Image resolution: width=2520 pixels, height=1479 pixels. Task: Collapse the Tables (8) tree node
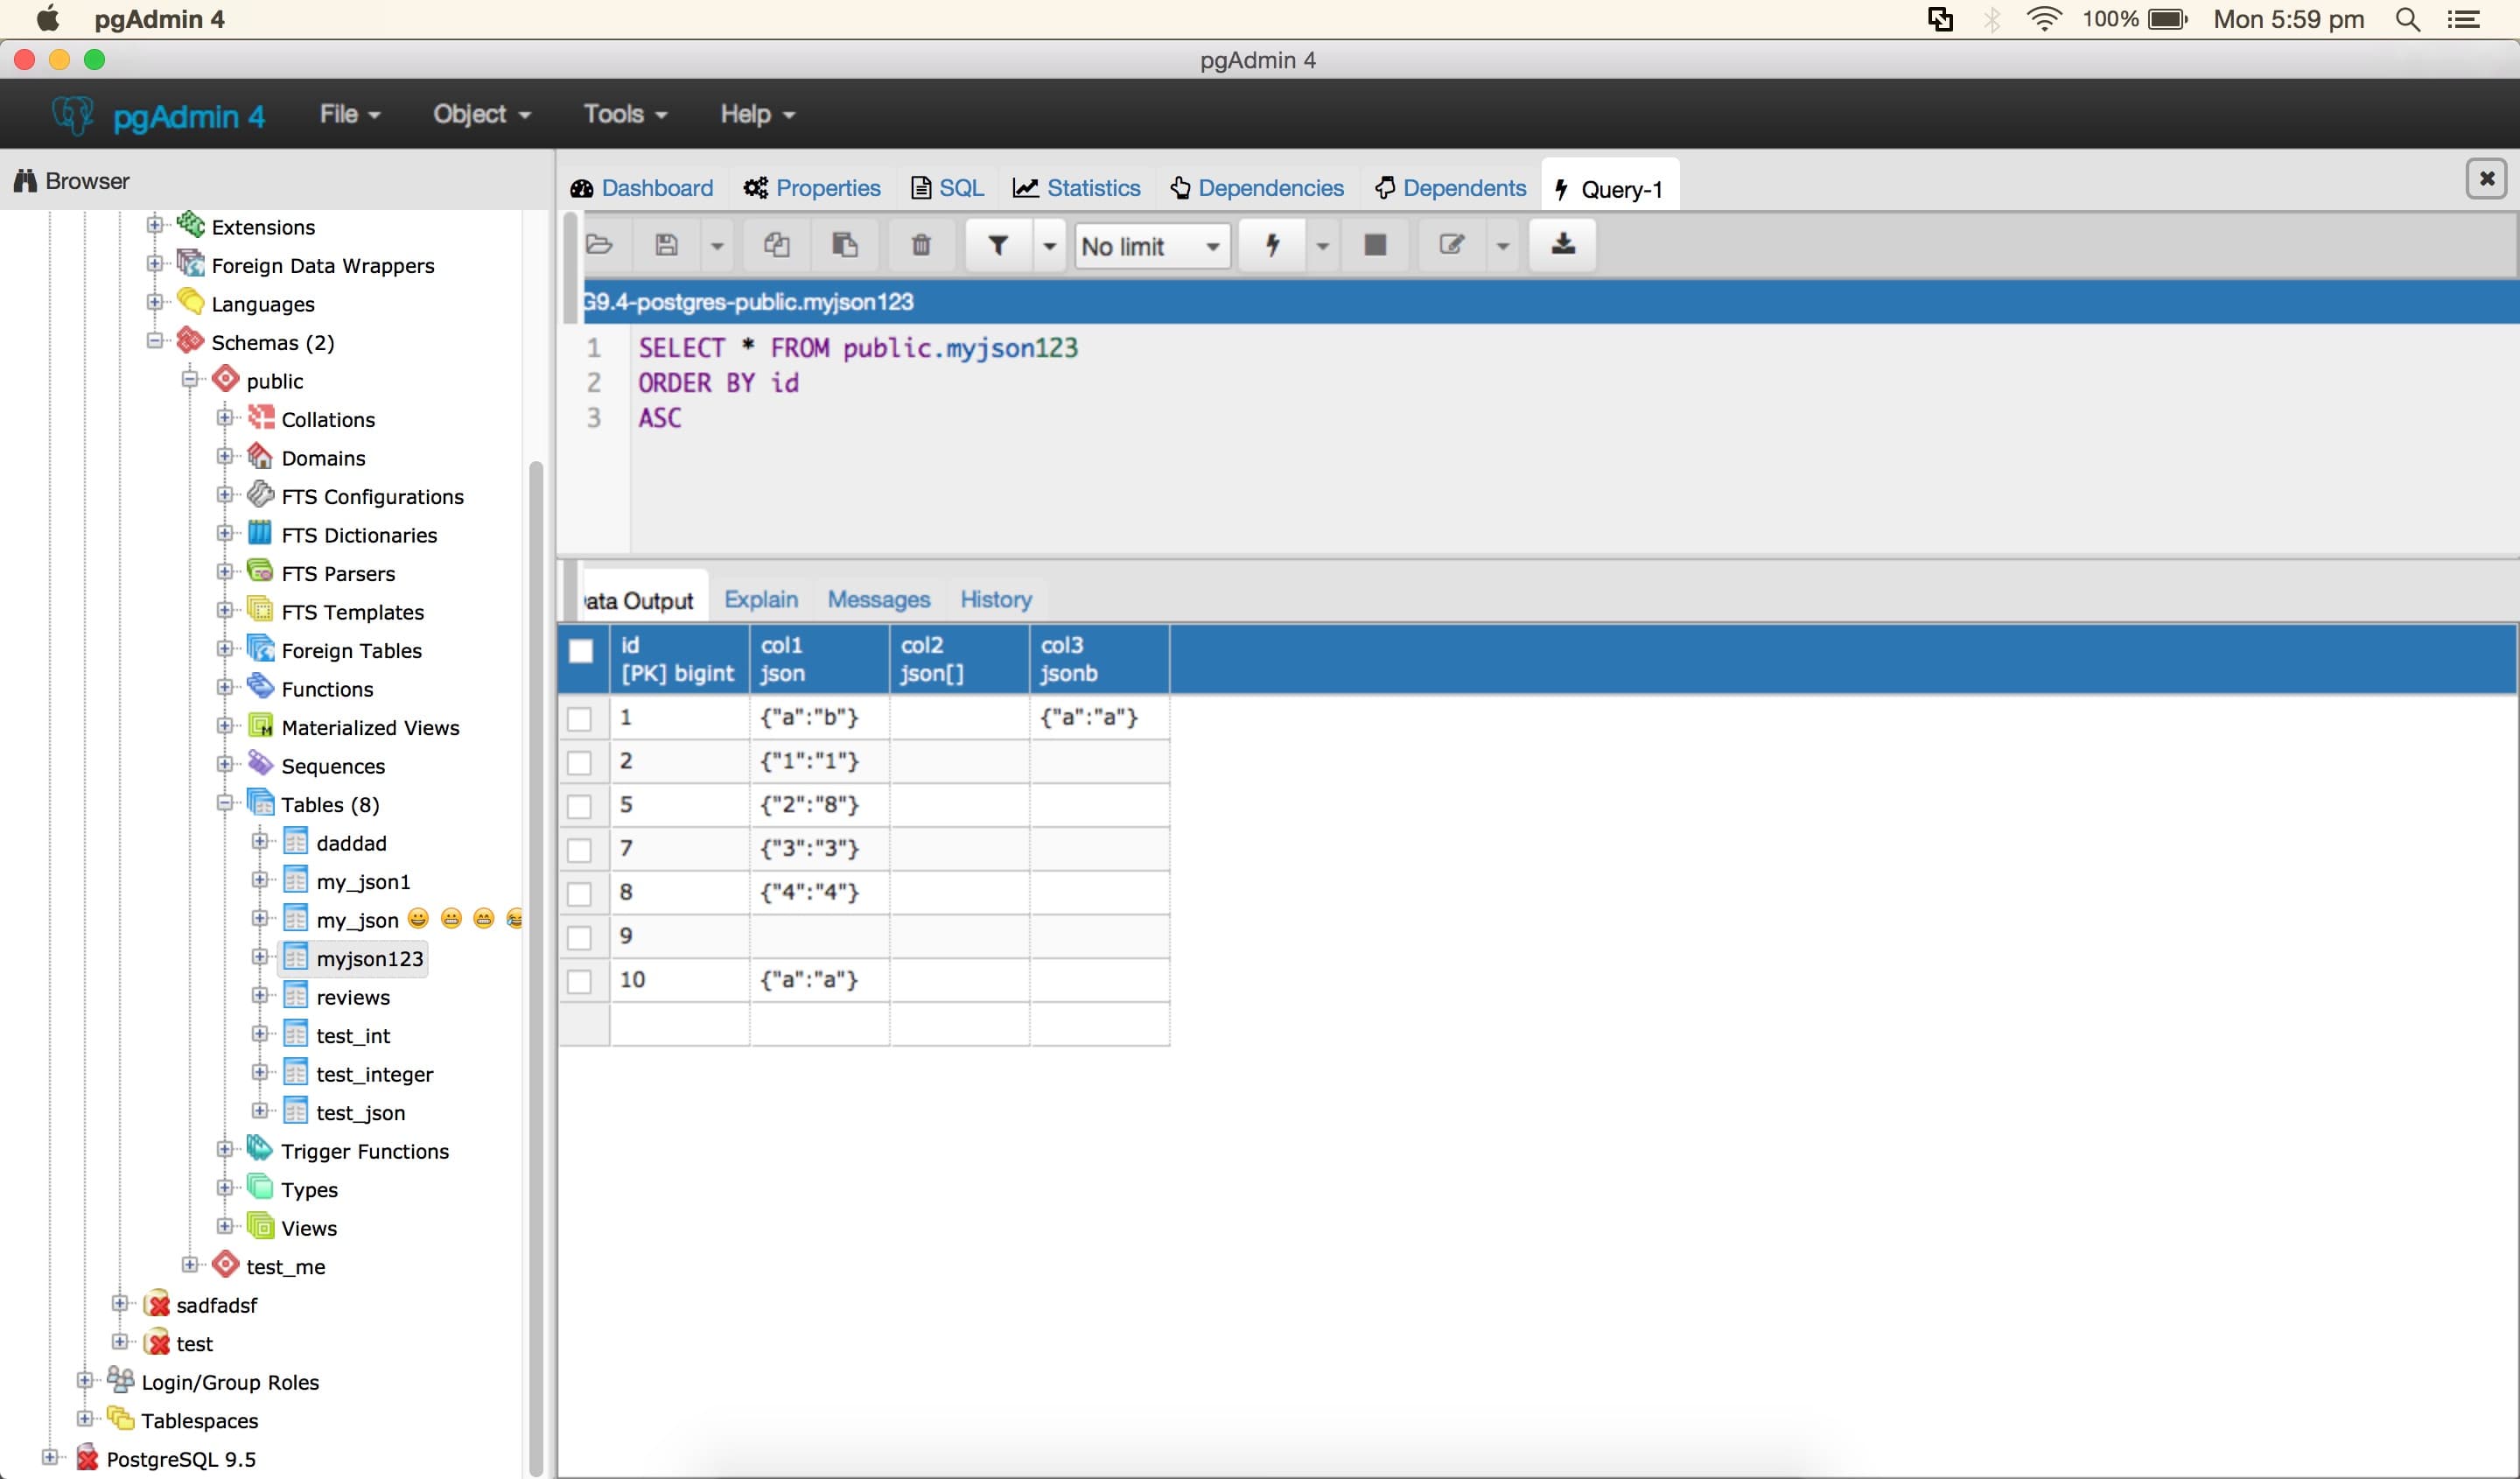click(x=225, y=804)
